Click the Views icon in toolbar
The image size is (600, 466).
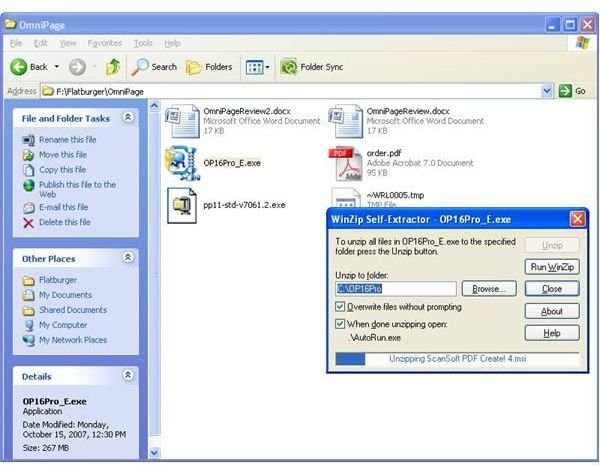pos(254,67)
